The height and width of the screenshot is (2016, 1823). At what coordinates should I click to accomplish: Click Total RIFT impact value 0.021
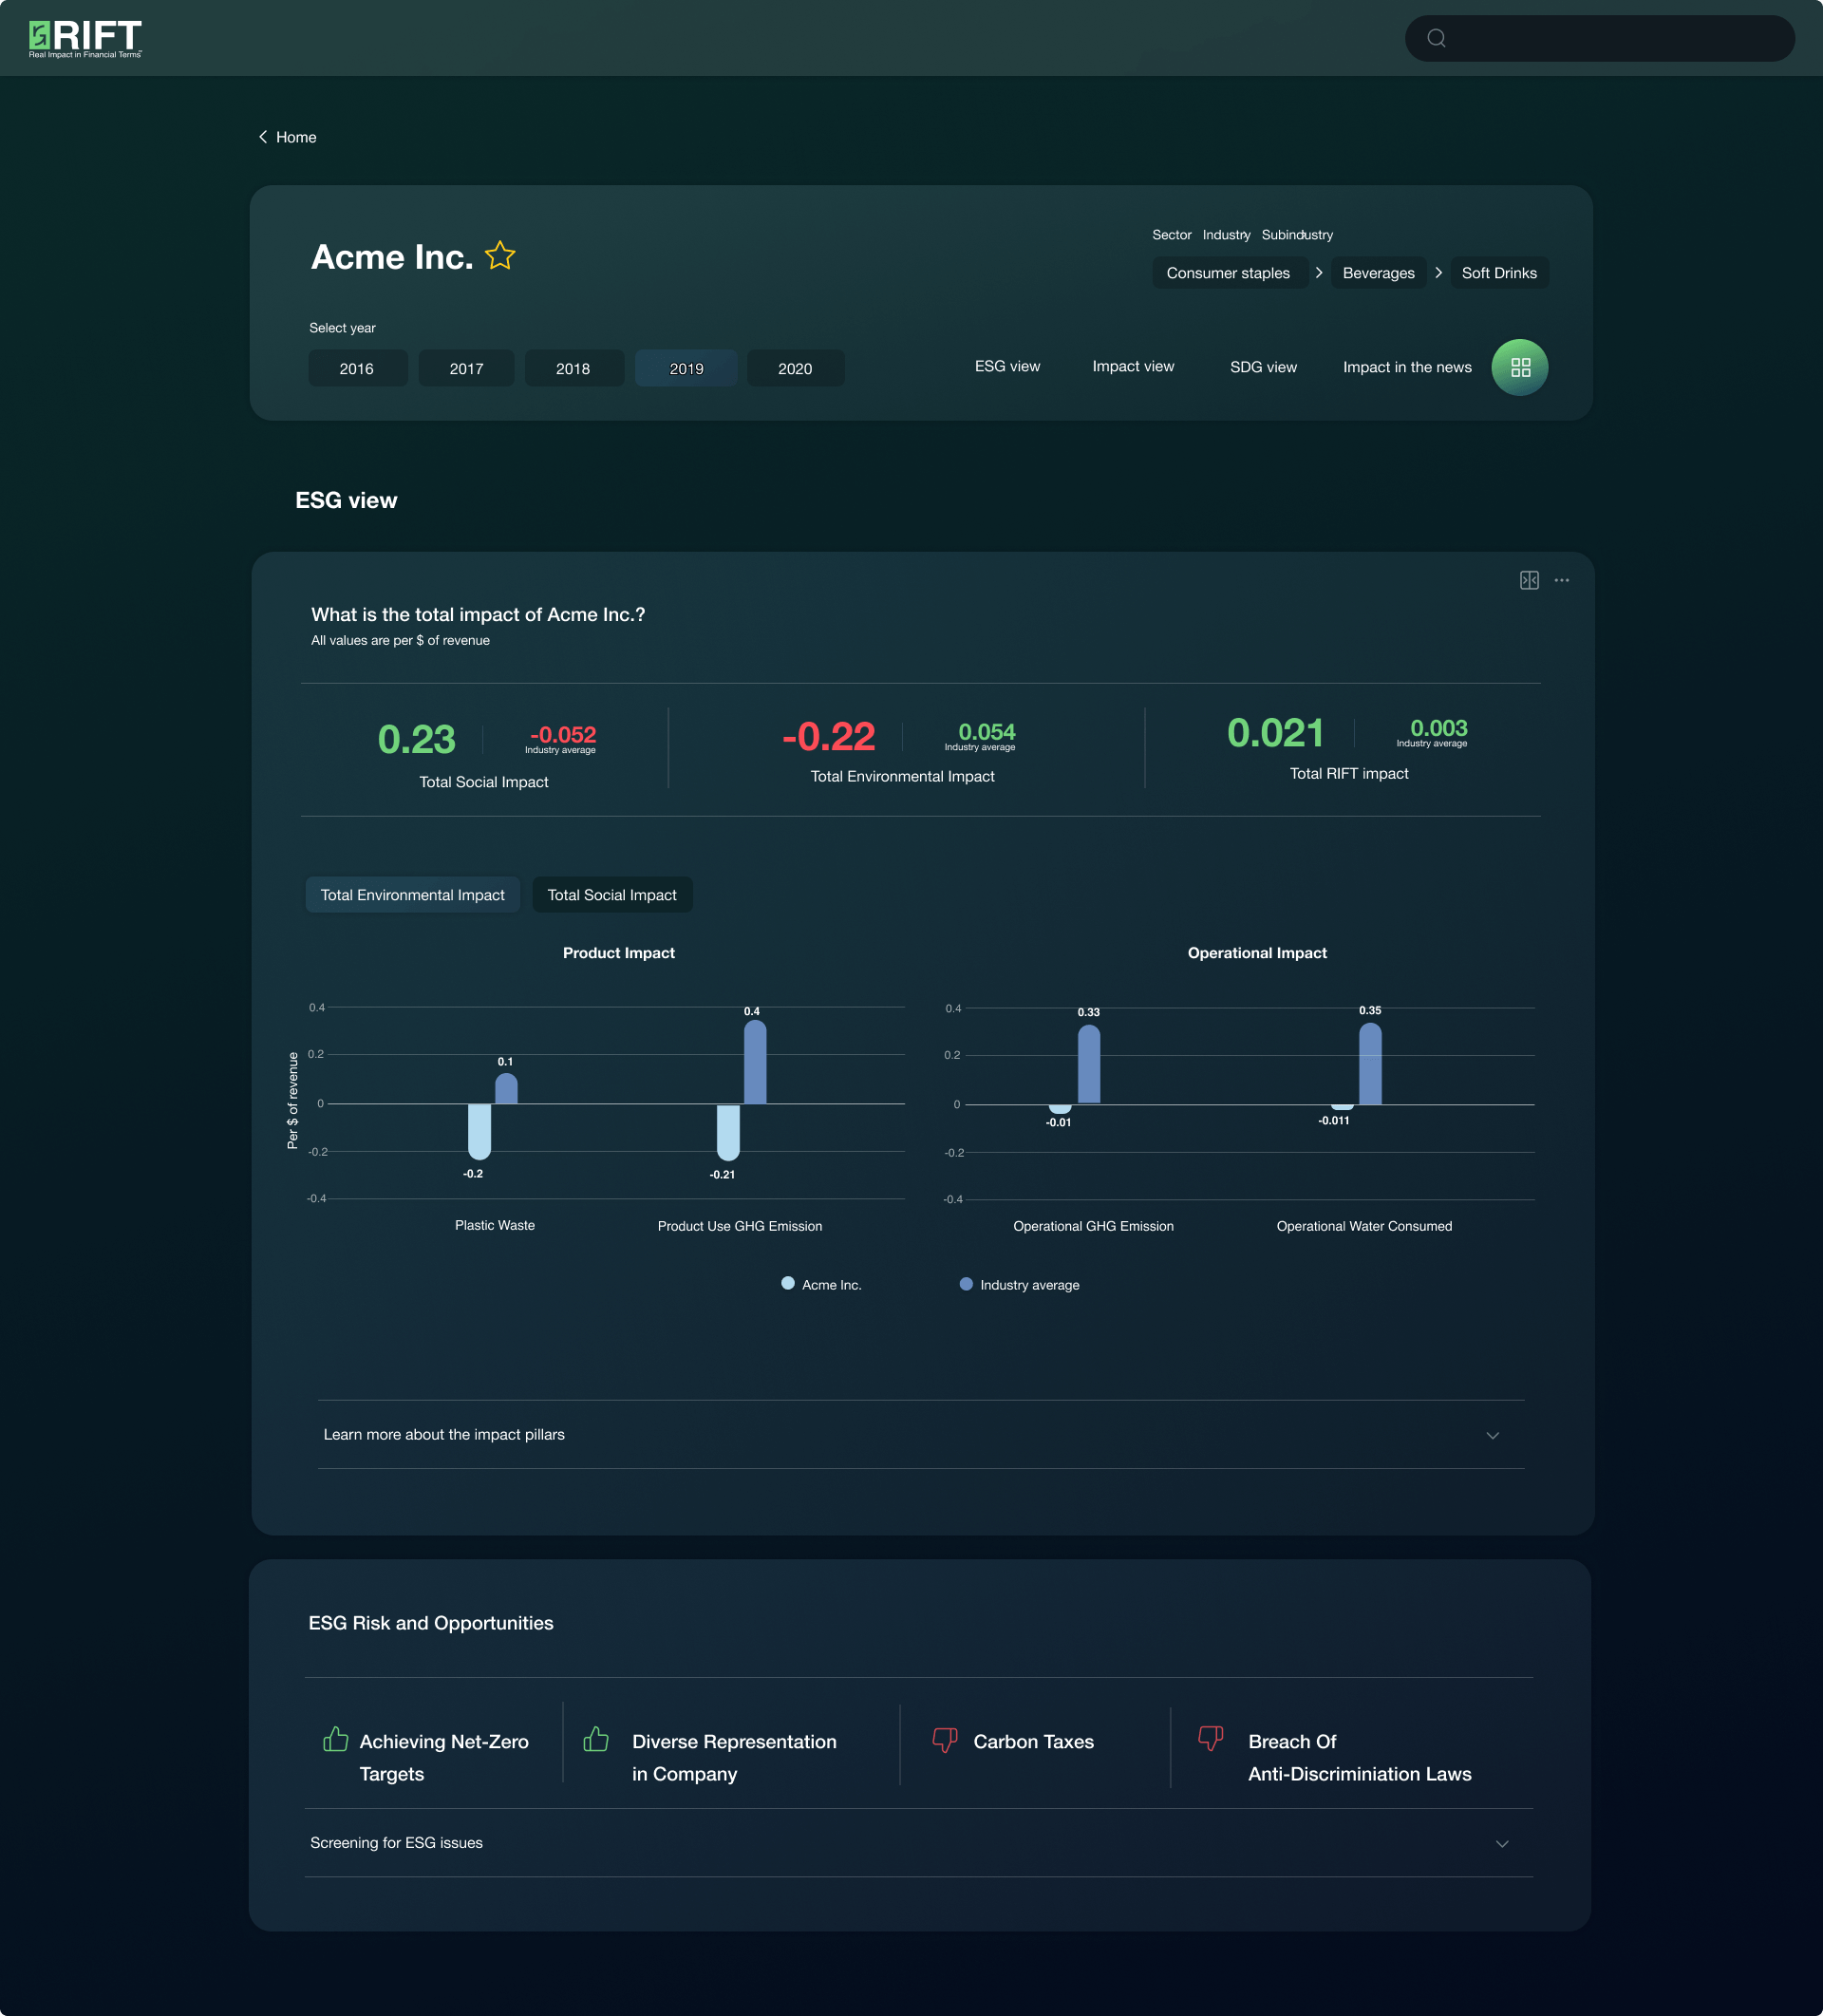[1275, 733]
